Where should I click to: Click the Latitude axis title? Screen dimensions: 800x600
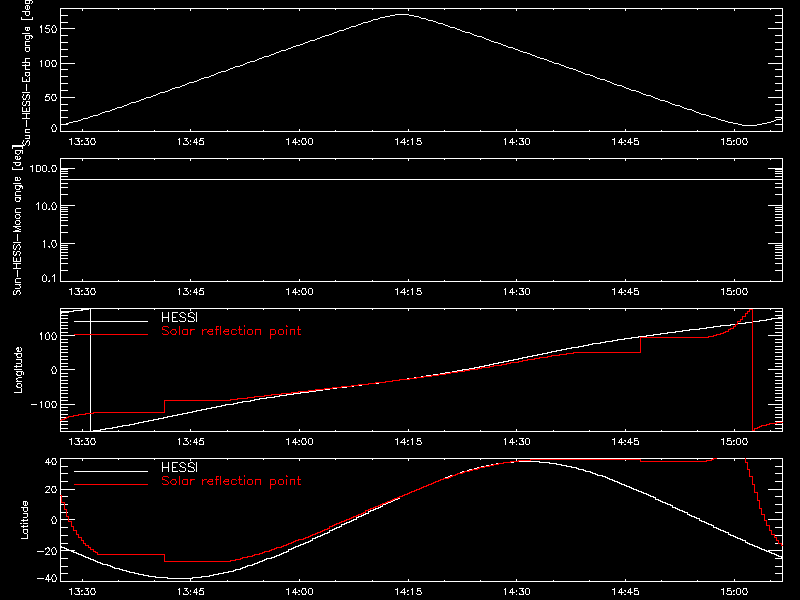point(24,520)
